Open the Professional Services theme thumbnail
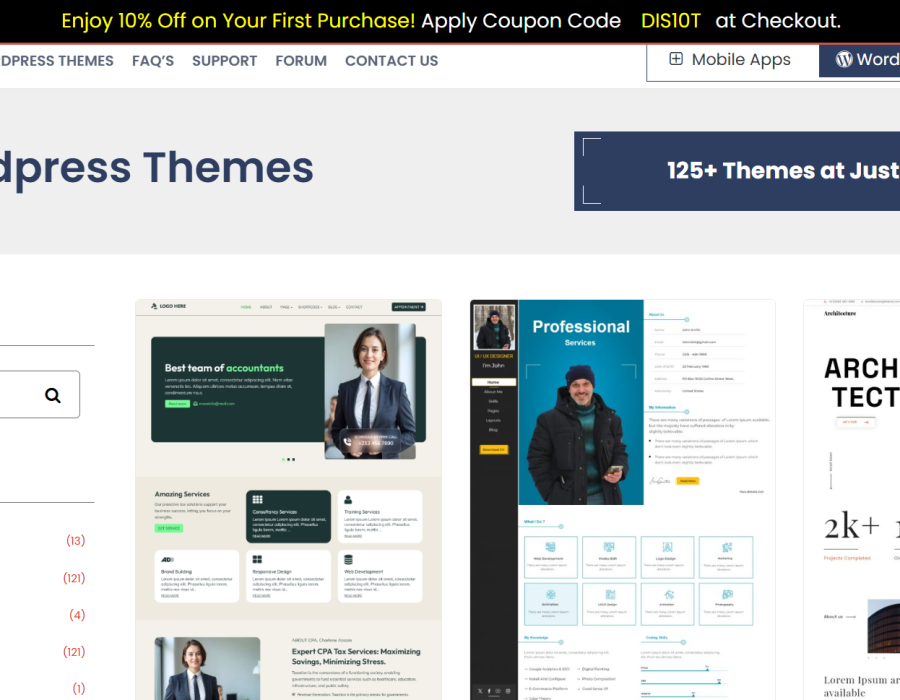Viewport: 900px width, 700px height. coord(623,499)
